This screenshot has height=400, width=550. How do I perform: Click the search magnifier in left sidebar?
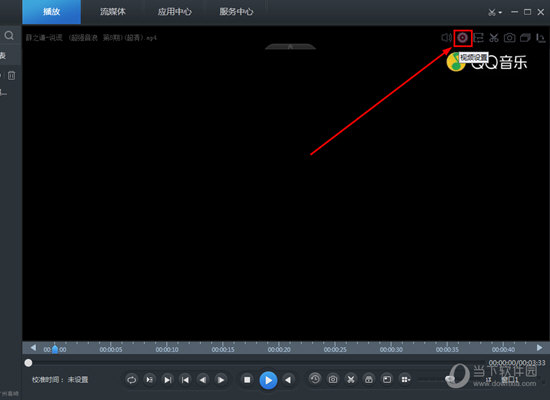[9, 35]
